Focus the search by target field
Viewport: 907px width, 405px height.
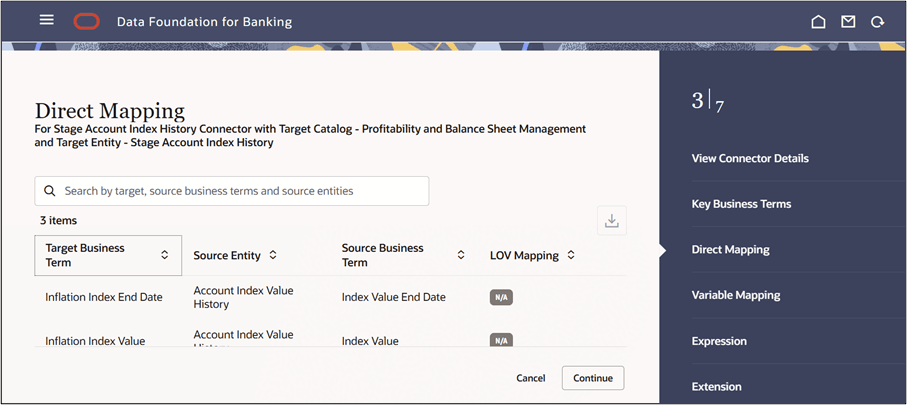click(x=232, y=191)
